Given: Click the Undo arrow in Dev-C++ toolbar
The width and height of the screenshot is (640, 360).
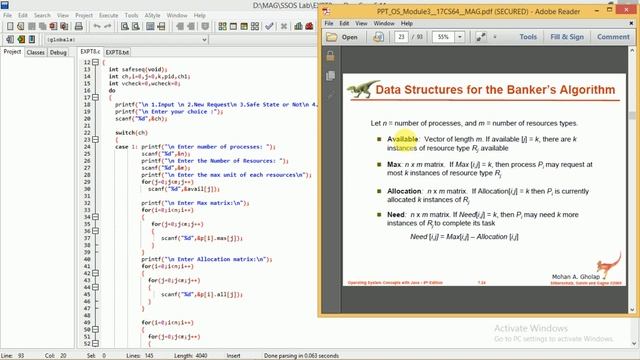Looking at the screenshot, I should point(97,26).
